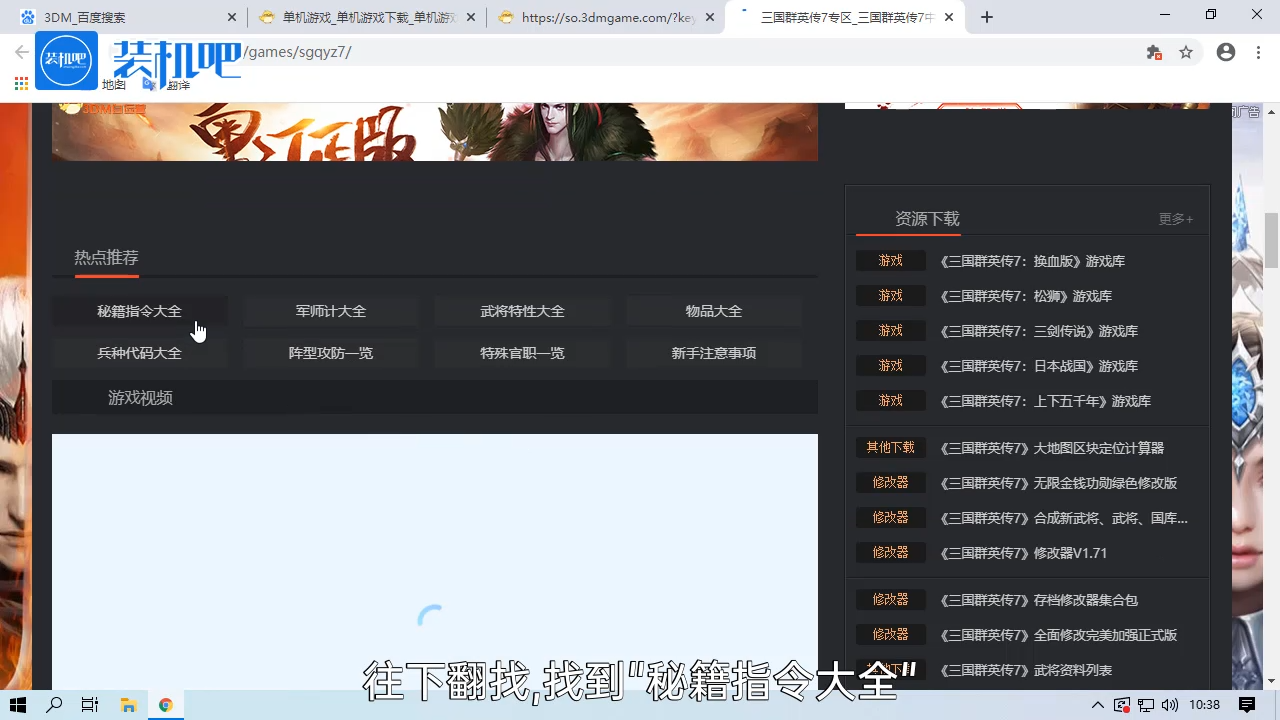Viewport: 1280px width, 720px height.
Task: Open the 装机吧 logo icon
Action: (x=66, y=60)
